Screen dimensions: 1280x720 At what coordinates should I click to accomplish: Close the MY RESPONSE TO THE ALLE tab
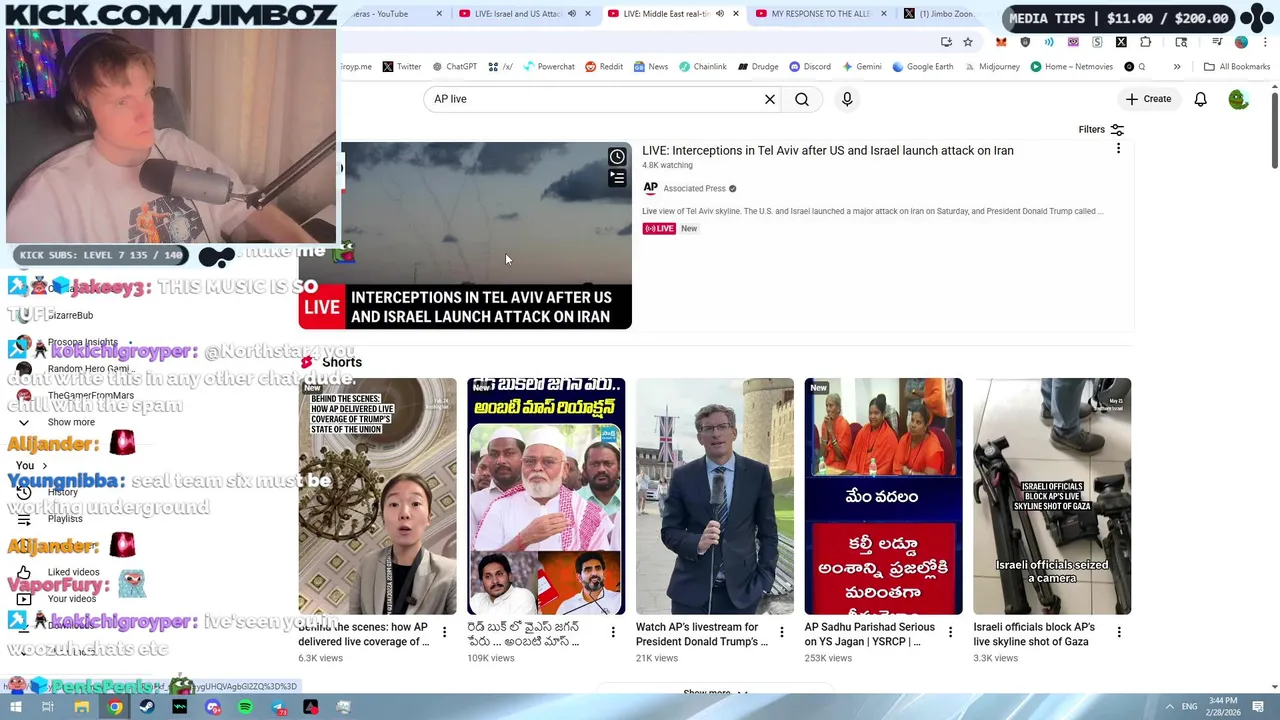point(884,14)
